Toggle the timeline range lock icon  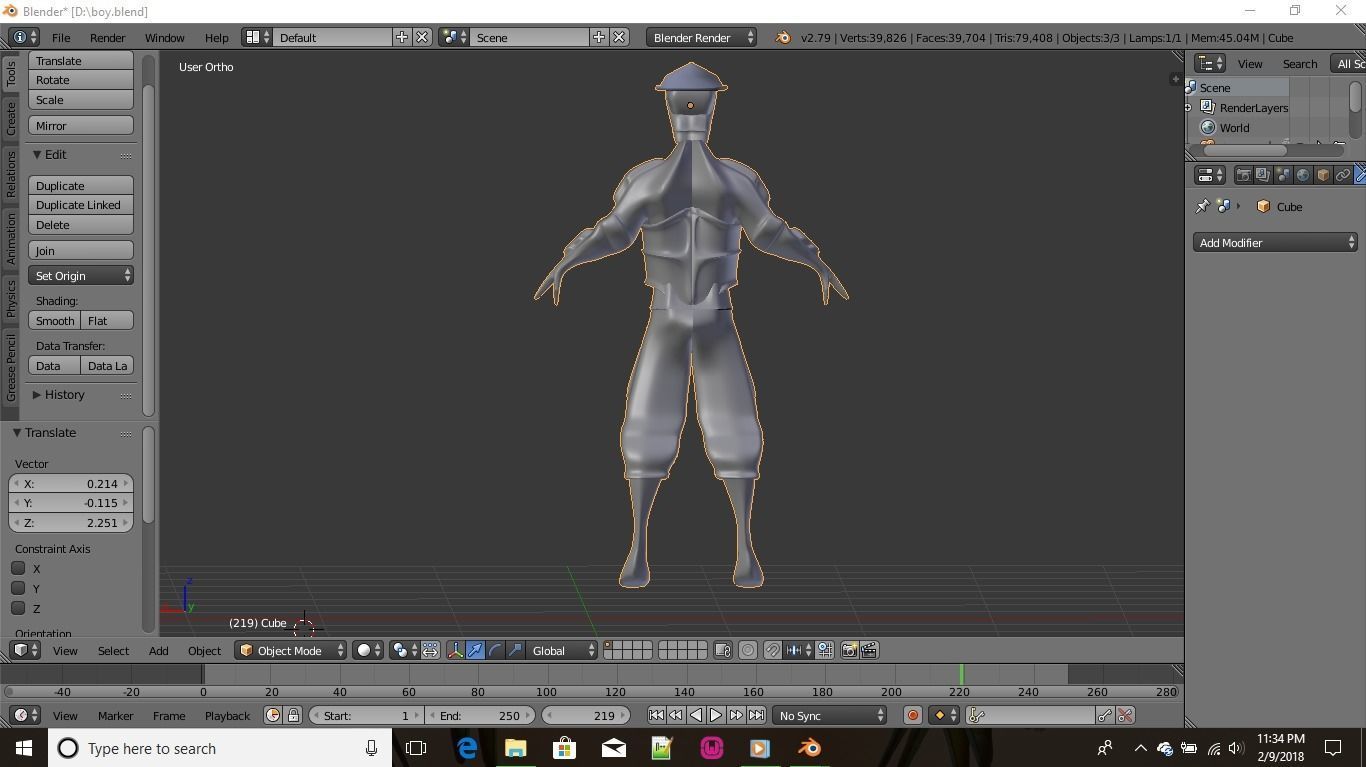click(x=293, y=716)
